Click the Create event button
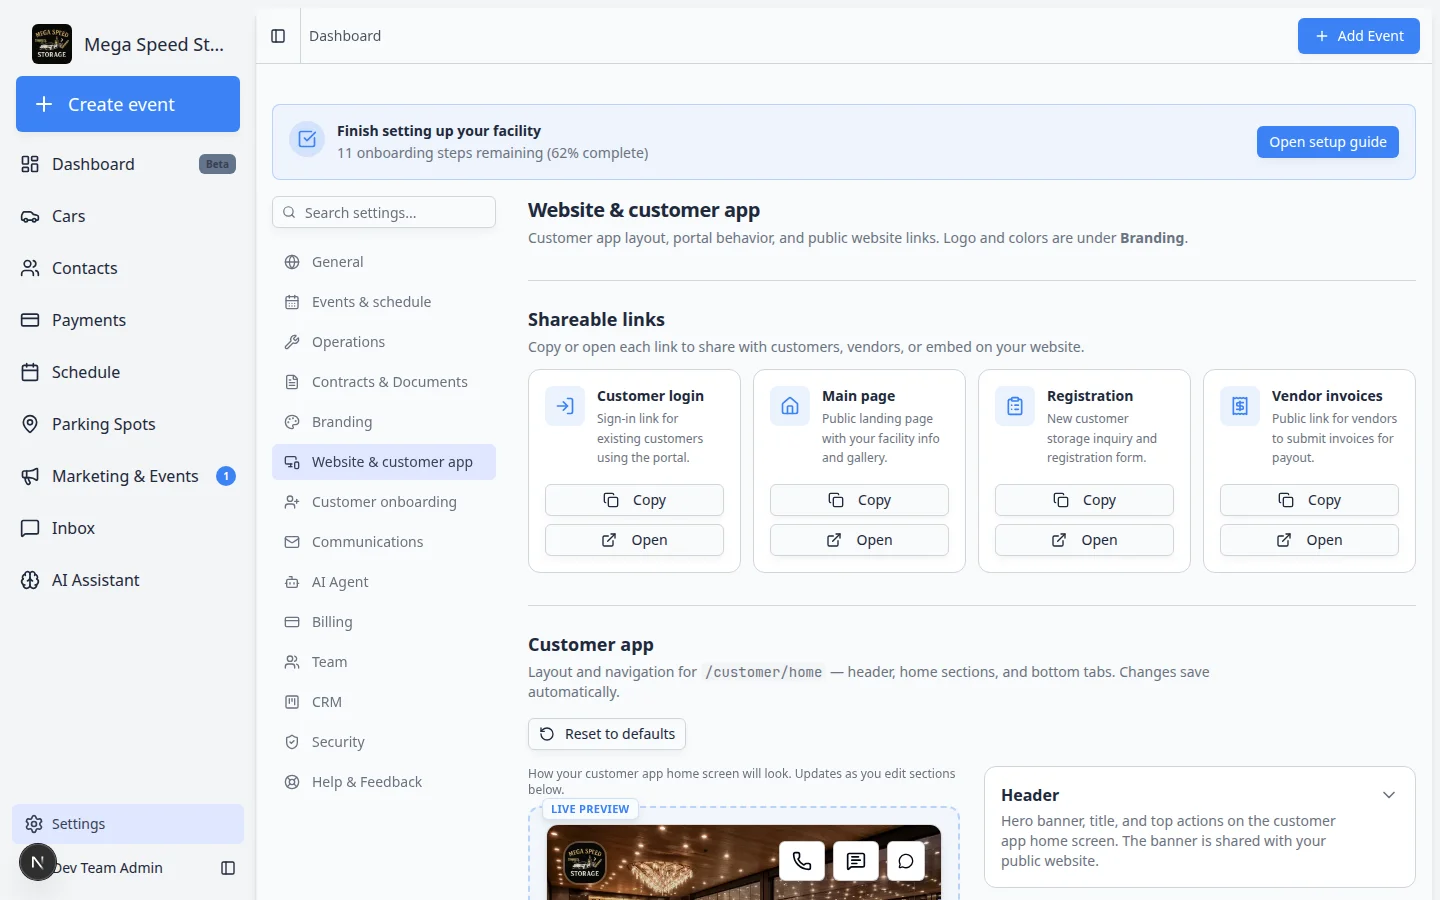 tap(128, 104)
